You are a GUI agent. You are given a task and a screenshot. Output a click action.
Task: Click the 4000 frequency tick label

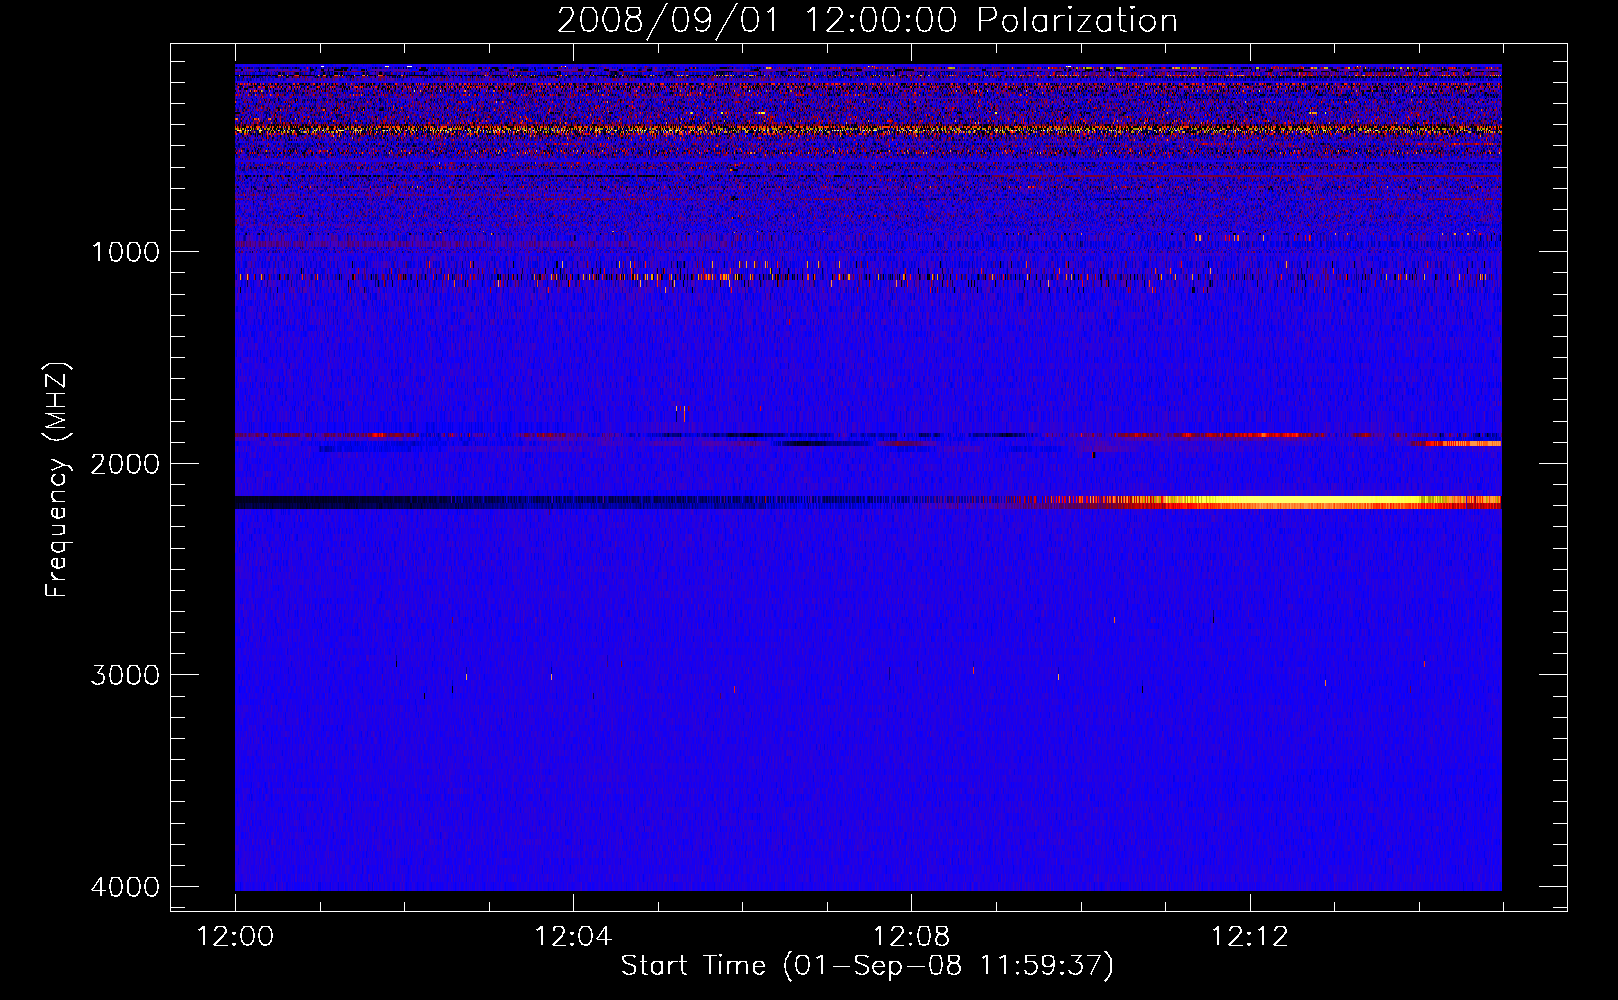[x=125, y=887]
